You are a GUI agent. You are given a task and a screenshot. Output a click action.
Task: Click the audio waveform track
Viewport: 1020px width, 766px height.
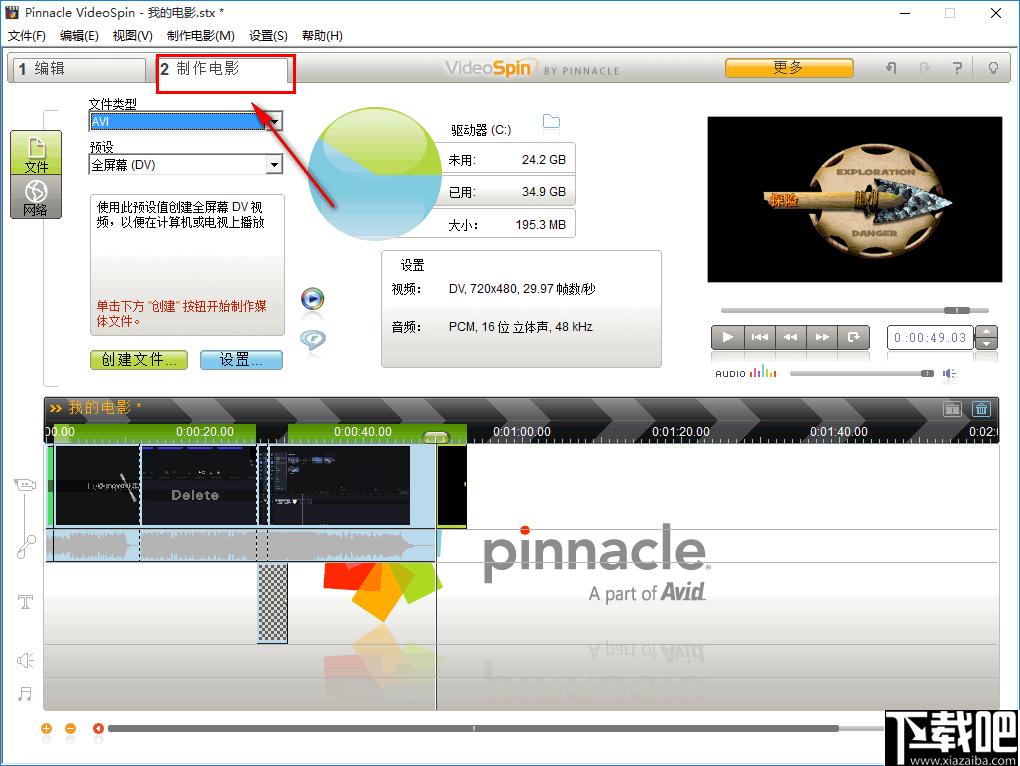pyautogui.click(x=242, y=546)
